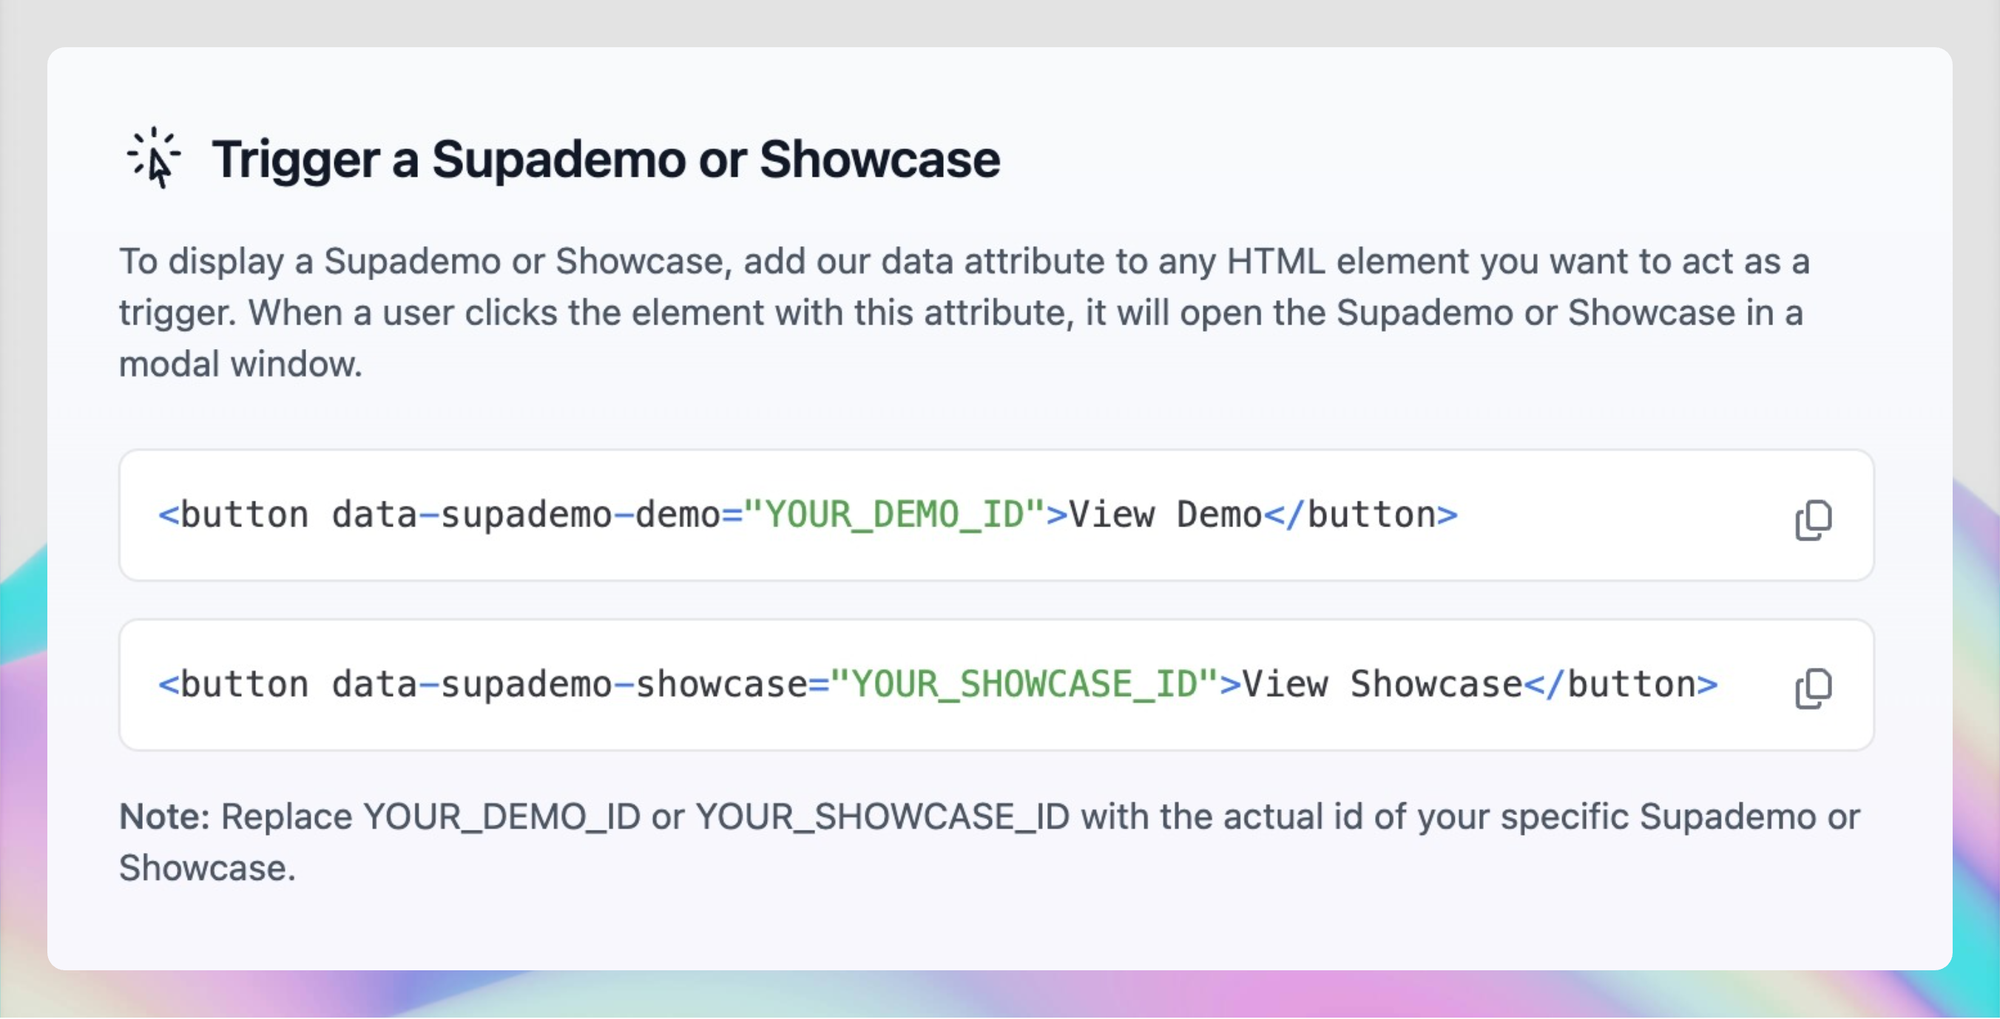
Task: Click the "Note:" label text
Action: coord(165,817)
